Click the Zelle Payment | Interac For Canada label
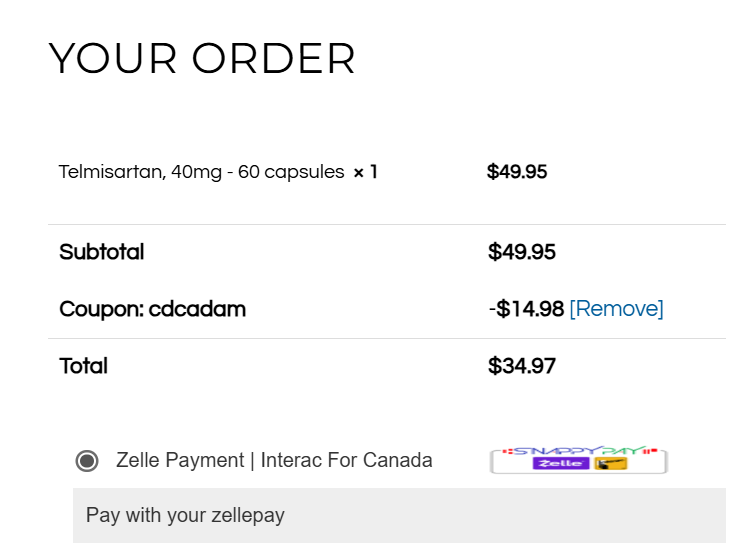Screen dimensions: 749x555 click(x=274, y=461)
